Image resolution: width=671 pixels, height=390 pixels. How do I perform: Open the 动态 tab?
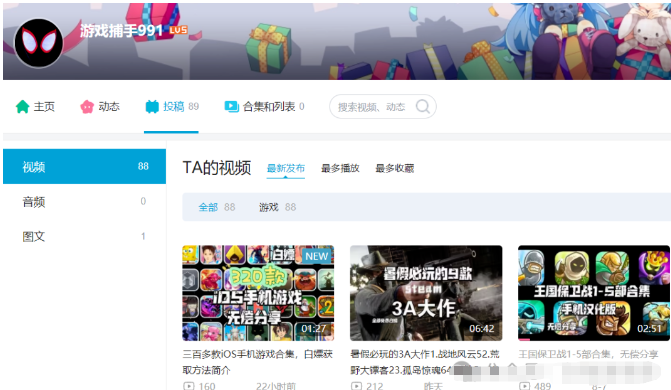point(100,107)
